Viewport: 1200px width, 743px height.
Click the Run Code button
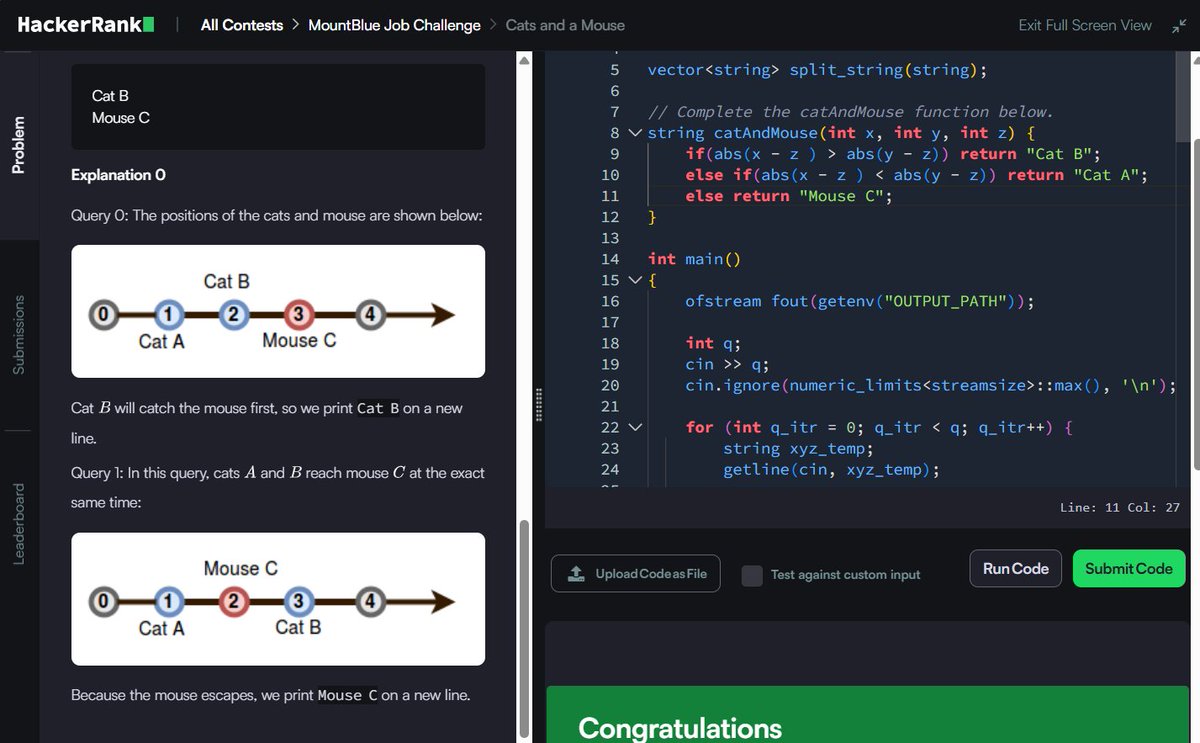[x=1015, y=568]
